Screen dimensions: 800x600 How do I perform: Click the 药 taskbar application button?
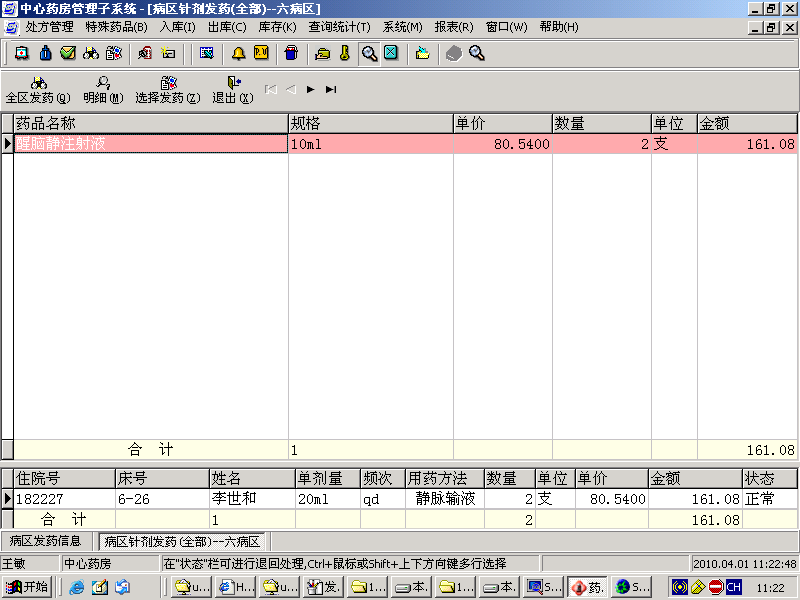(587, 587)
